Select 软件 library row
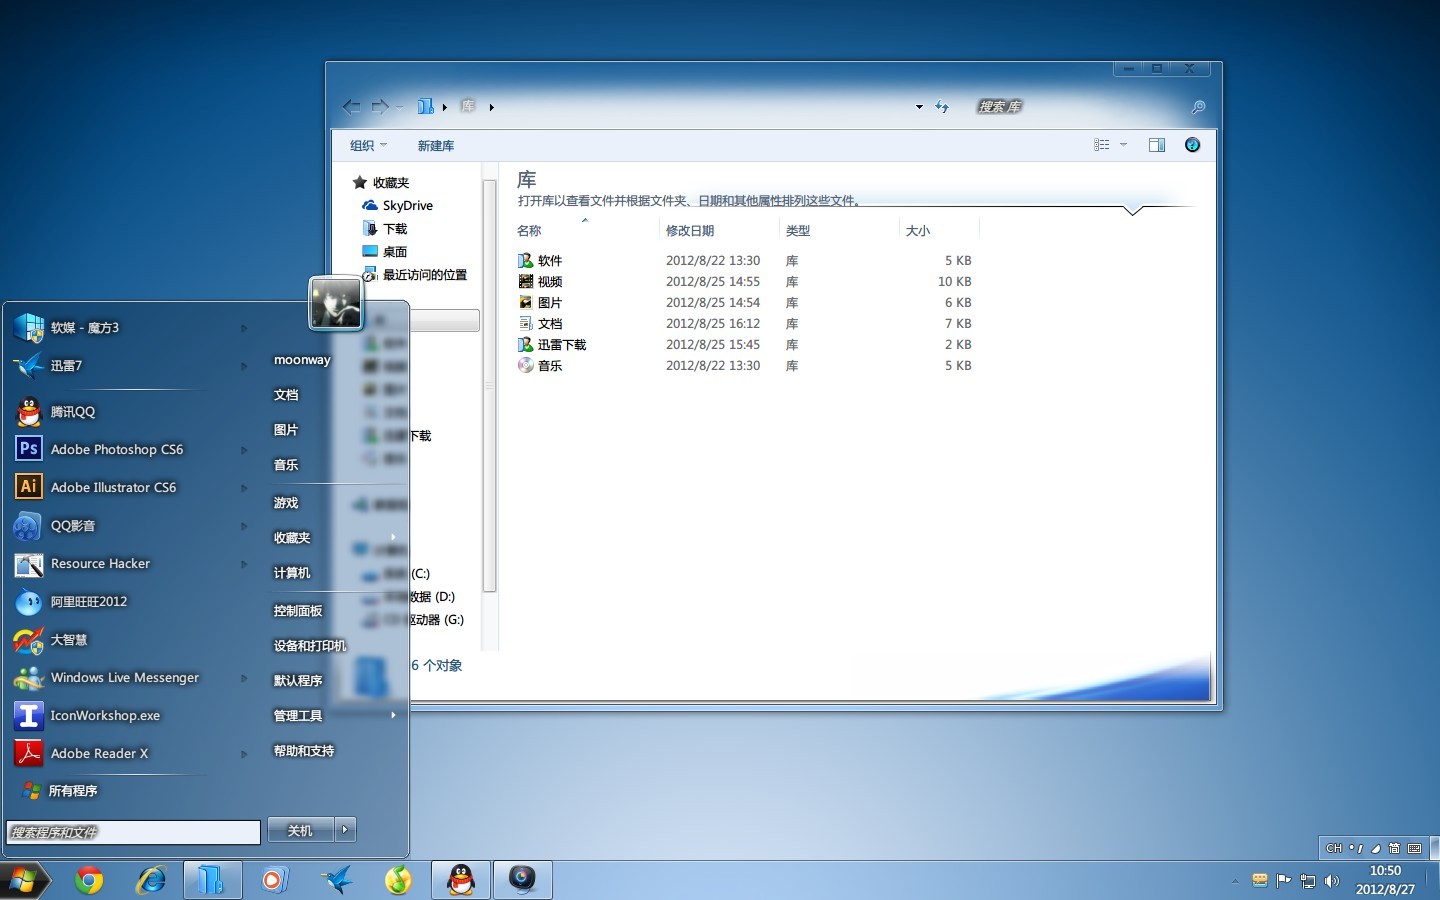 (745, 261)
